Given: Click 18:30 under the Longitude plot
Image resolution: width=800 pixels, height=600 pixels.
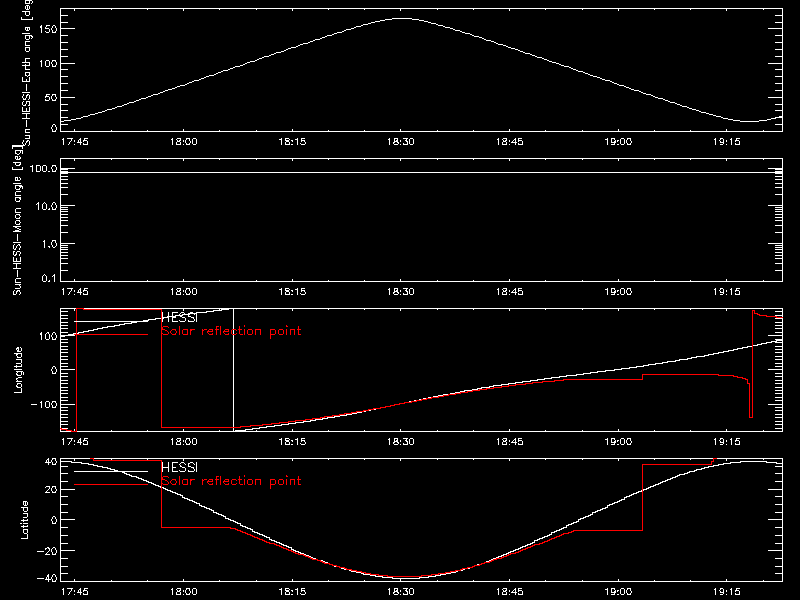Looking at the screenshot, I should coord(401,442).
